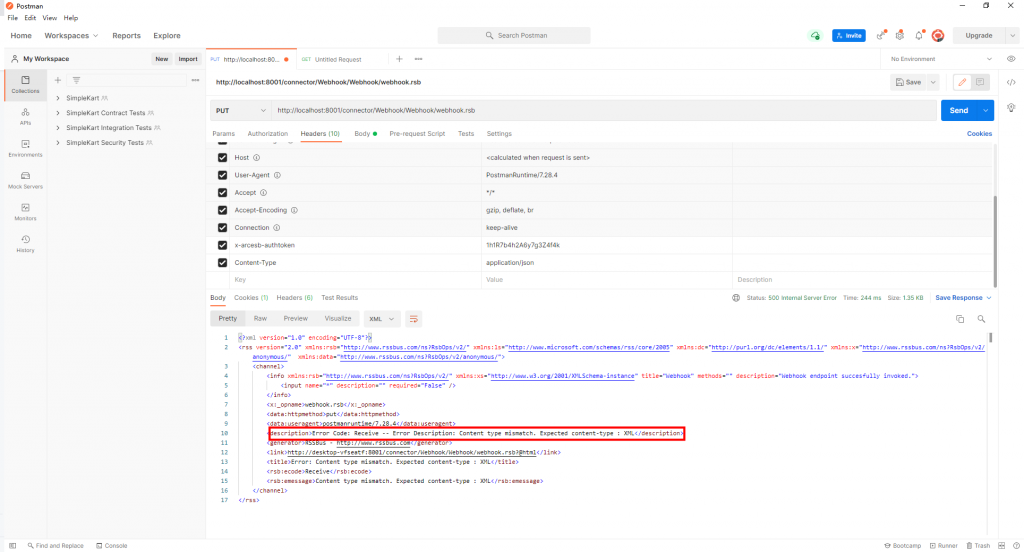Open the Test Results response tab
The height and width of the screenshot is (552, 1024).
point(340,297)
